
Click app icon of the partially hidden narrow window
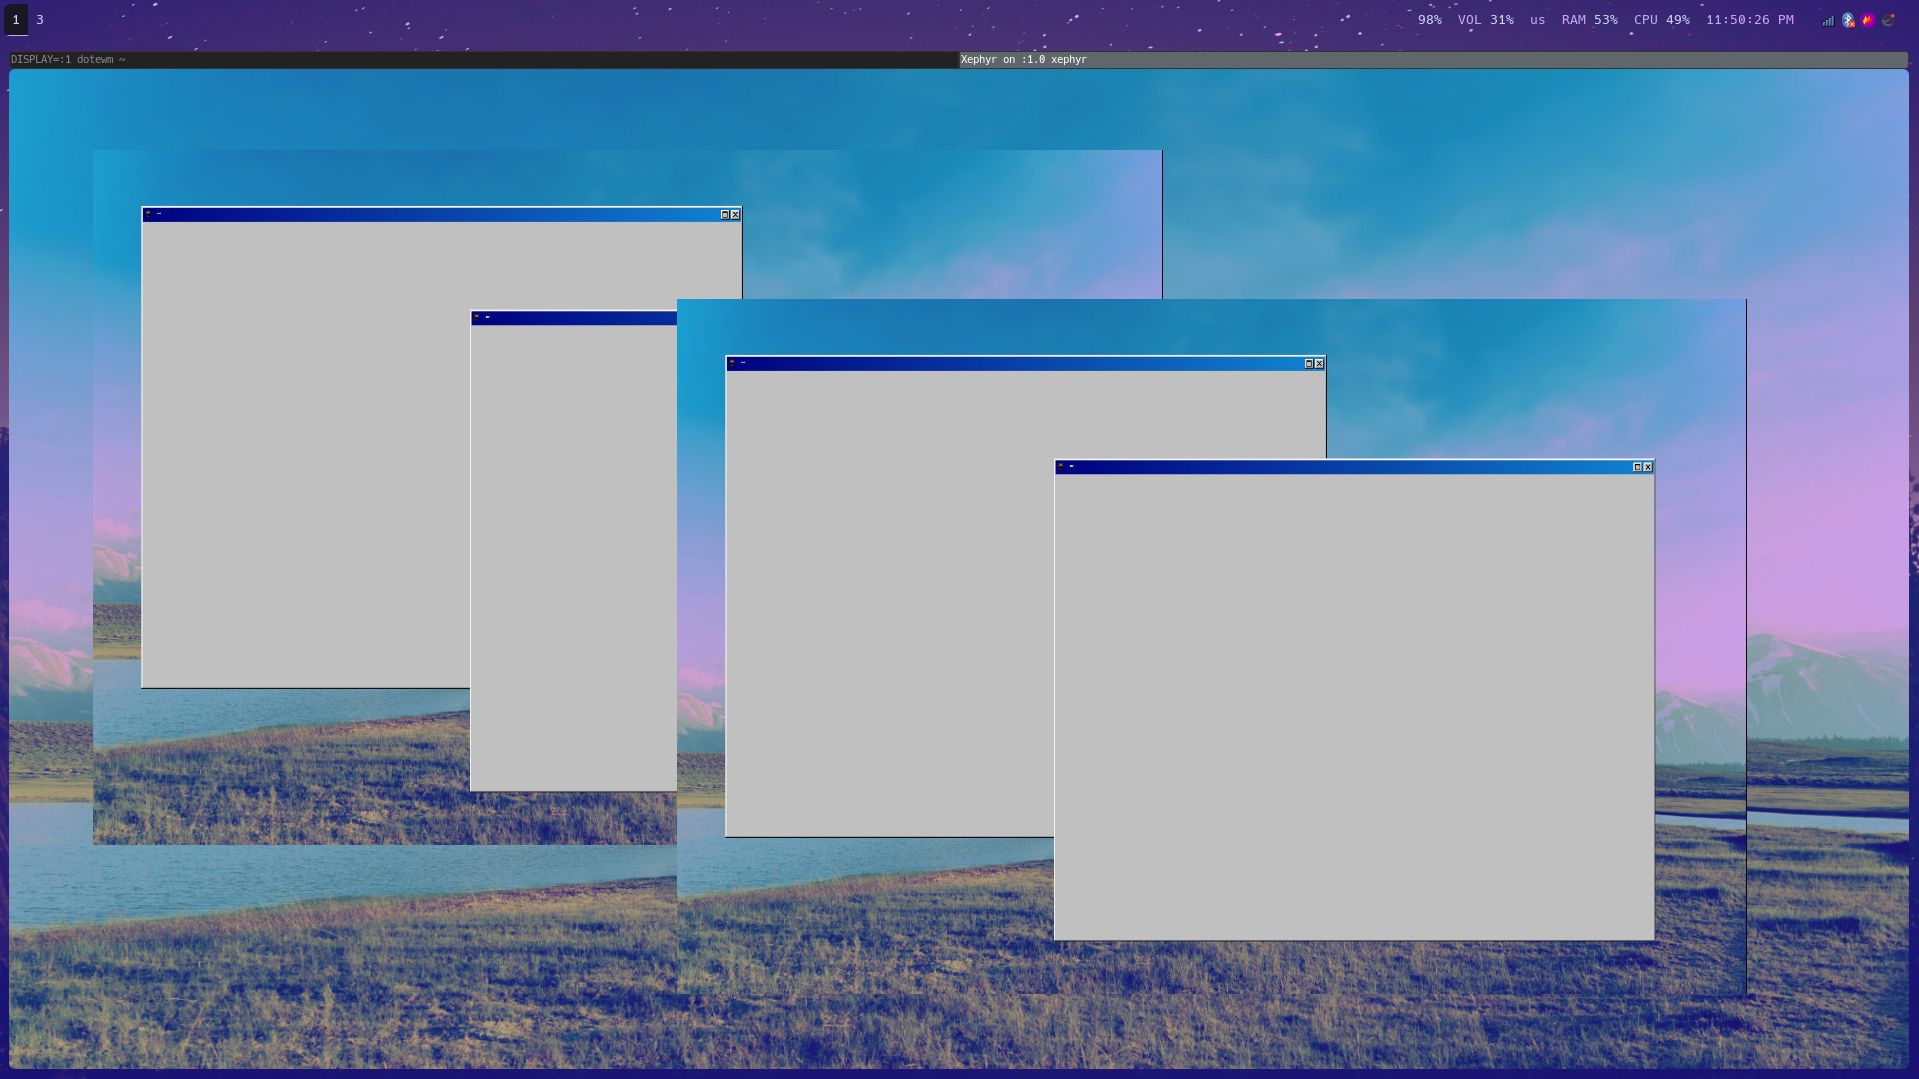[477, 317]
